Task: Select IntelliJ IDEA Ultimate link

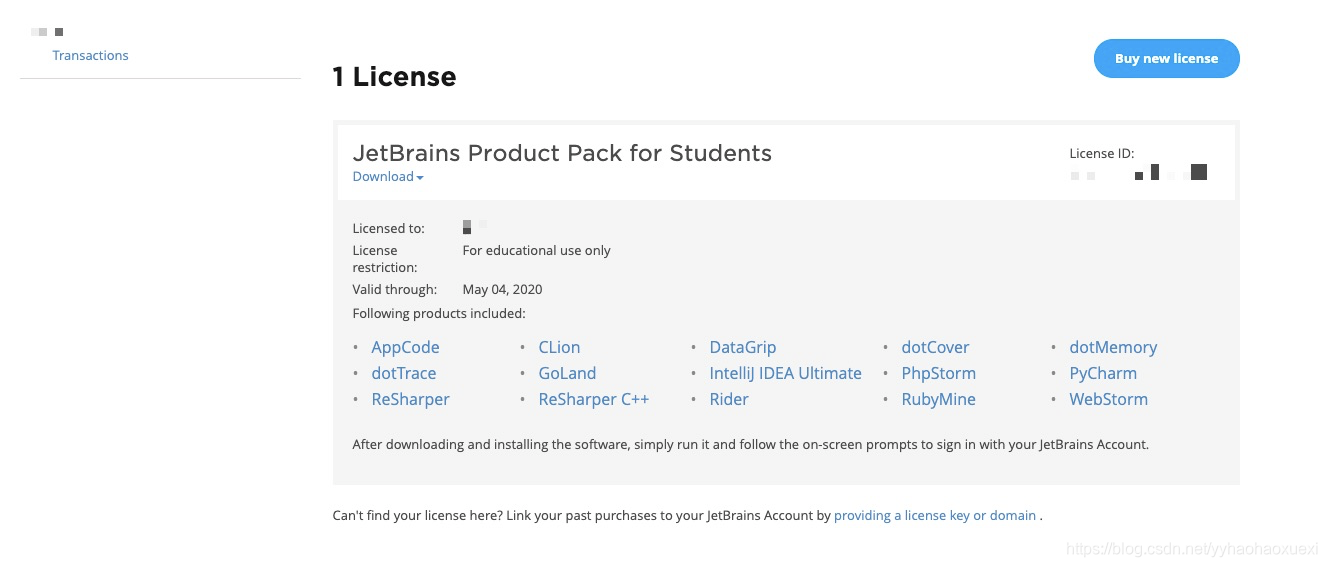Action: 785,373
